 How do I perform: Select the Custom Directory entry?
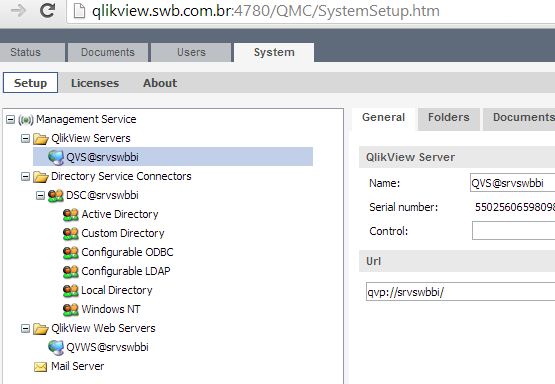coord(123,233)
